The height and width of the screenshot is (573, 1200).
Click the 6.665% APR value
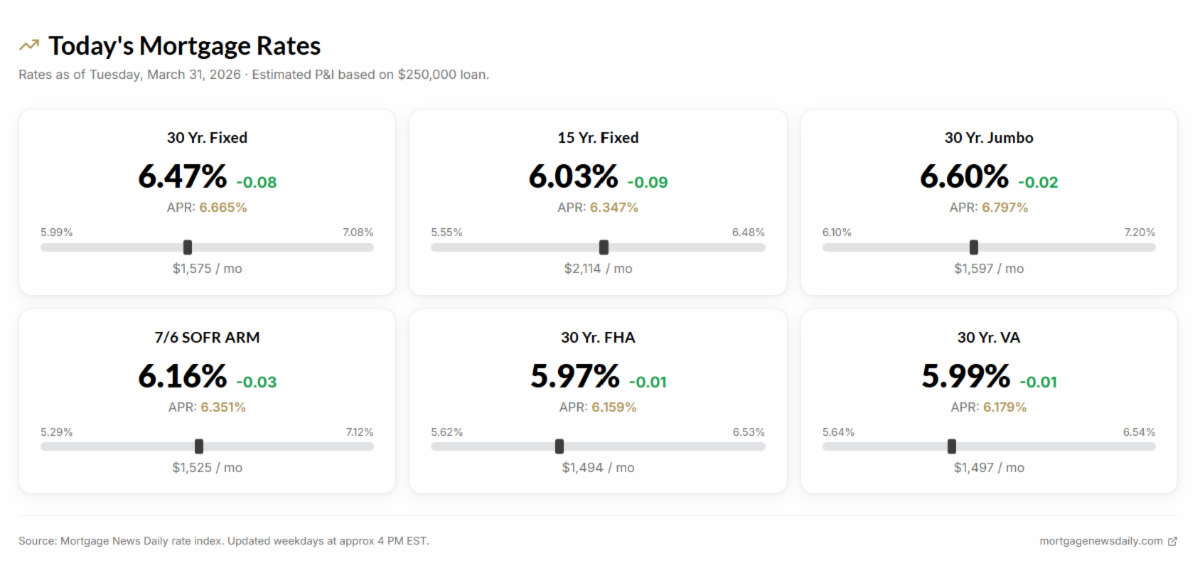coord(223,207)
